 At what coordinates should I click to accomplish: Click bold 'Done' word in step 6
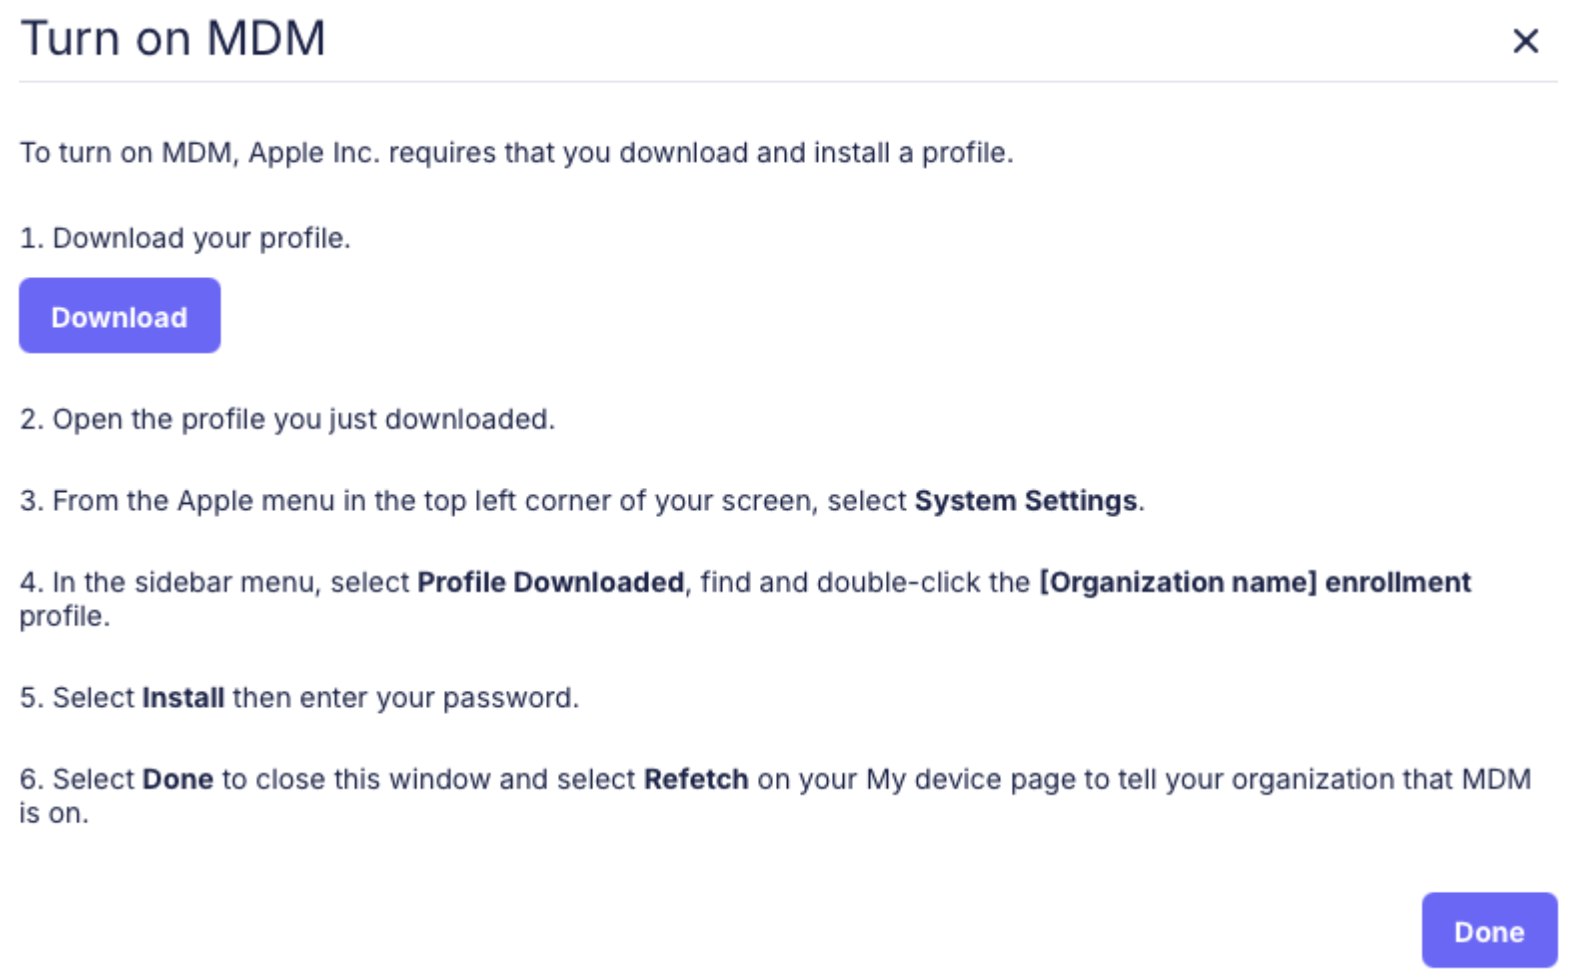pos(178,779)
